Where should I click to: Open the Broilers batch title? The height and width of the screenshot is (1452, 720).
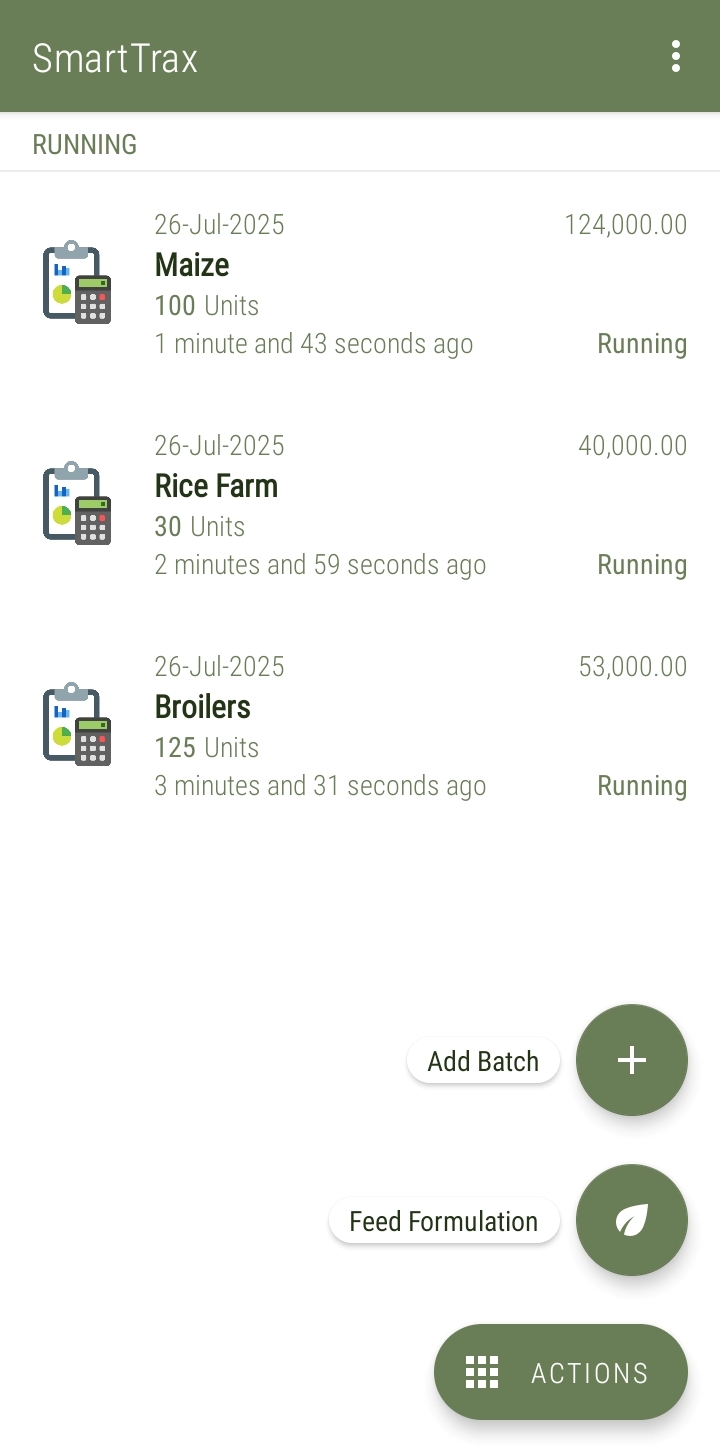coord(203,707)
